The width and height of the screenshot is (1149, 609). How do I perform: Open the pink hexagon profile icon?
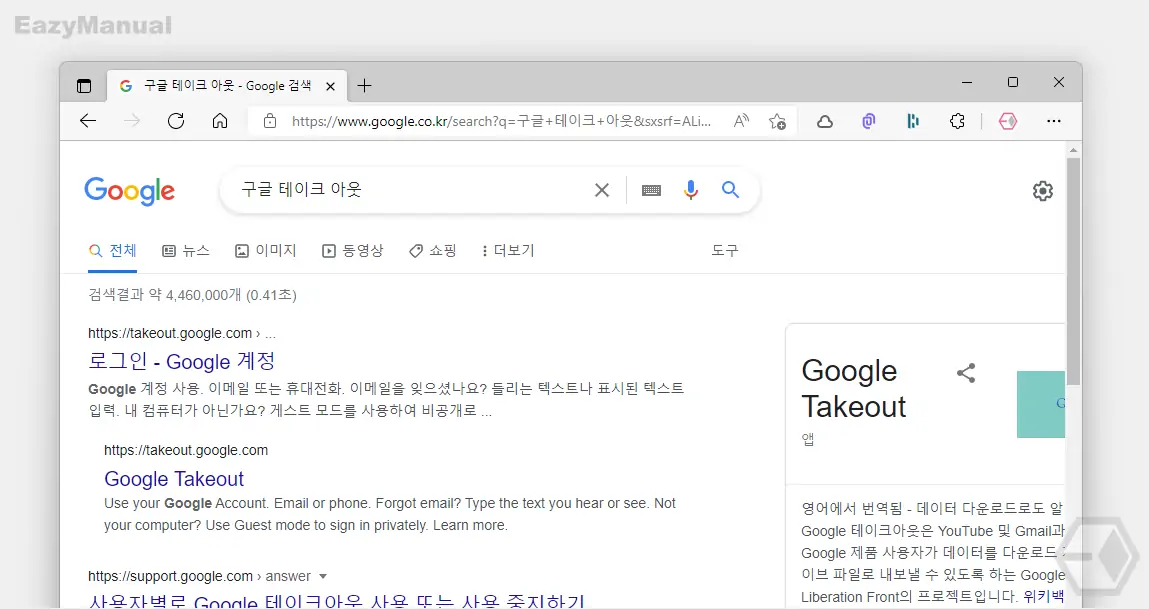pyautogui.click(x=1008, y=121)
